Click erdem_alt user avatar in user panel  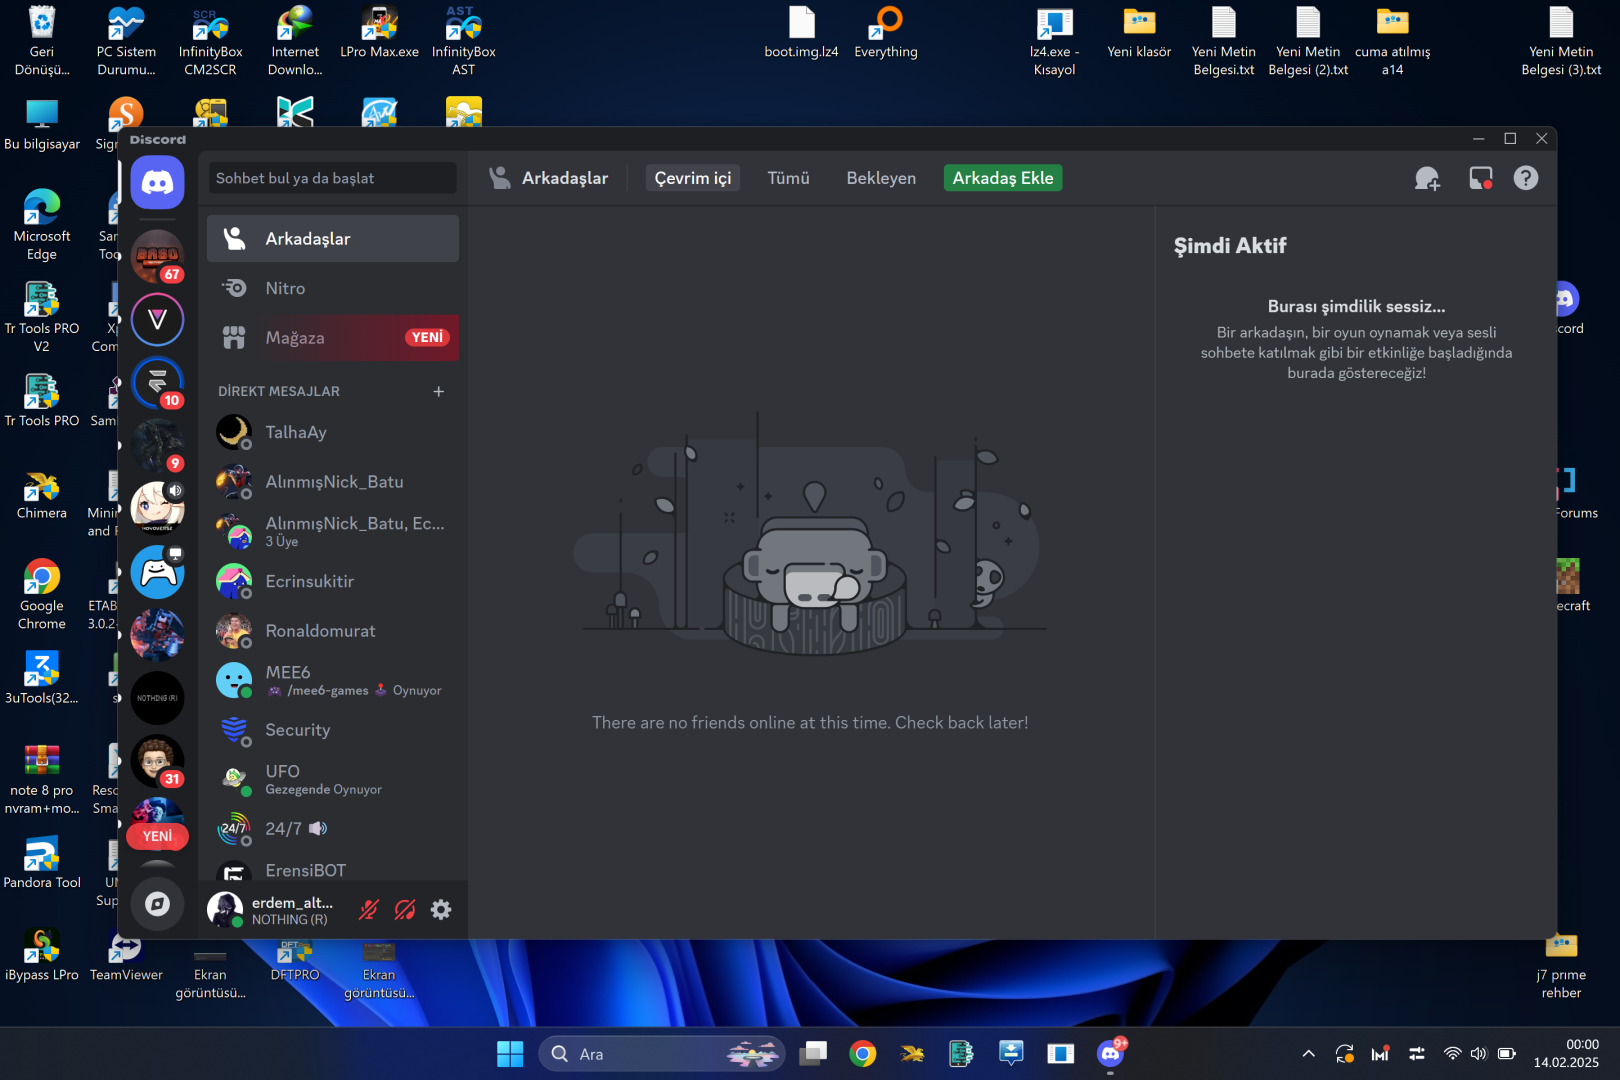[225, 909]
